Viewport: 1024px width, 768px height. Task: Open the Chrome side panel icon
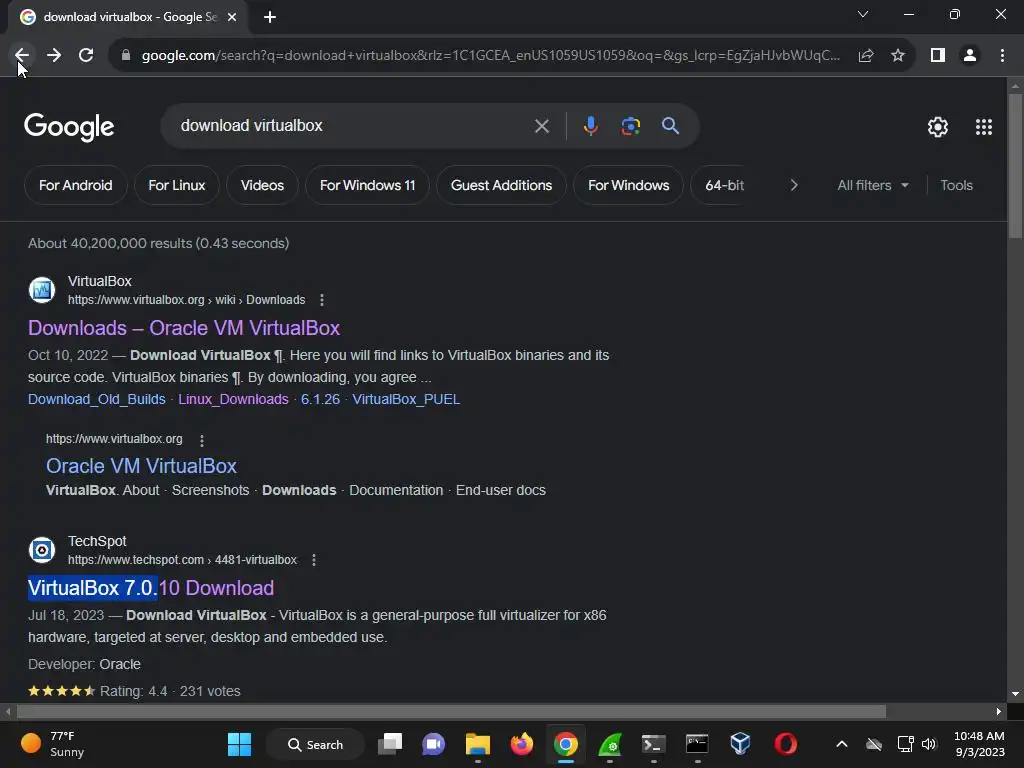pos(938,56)
